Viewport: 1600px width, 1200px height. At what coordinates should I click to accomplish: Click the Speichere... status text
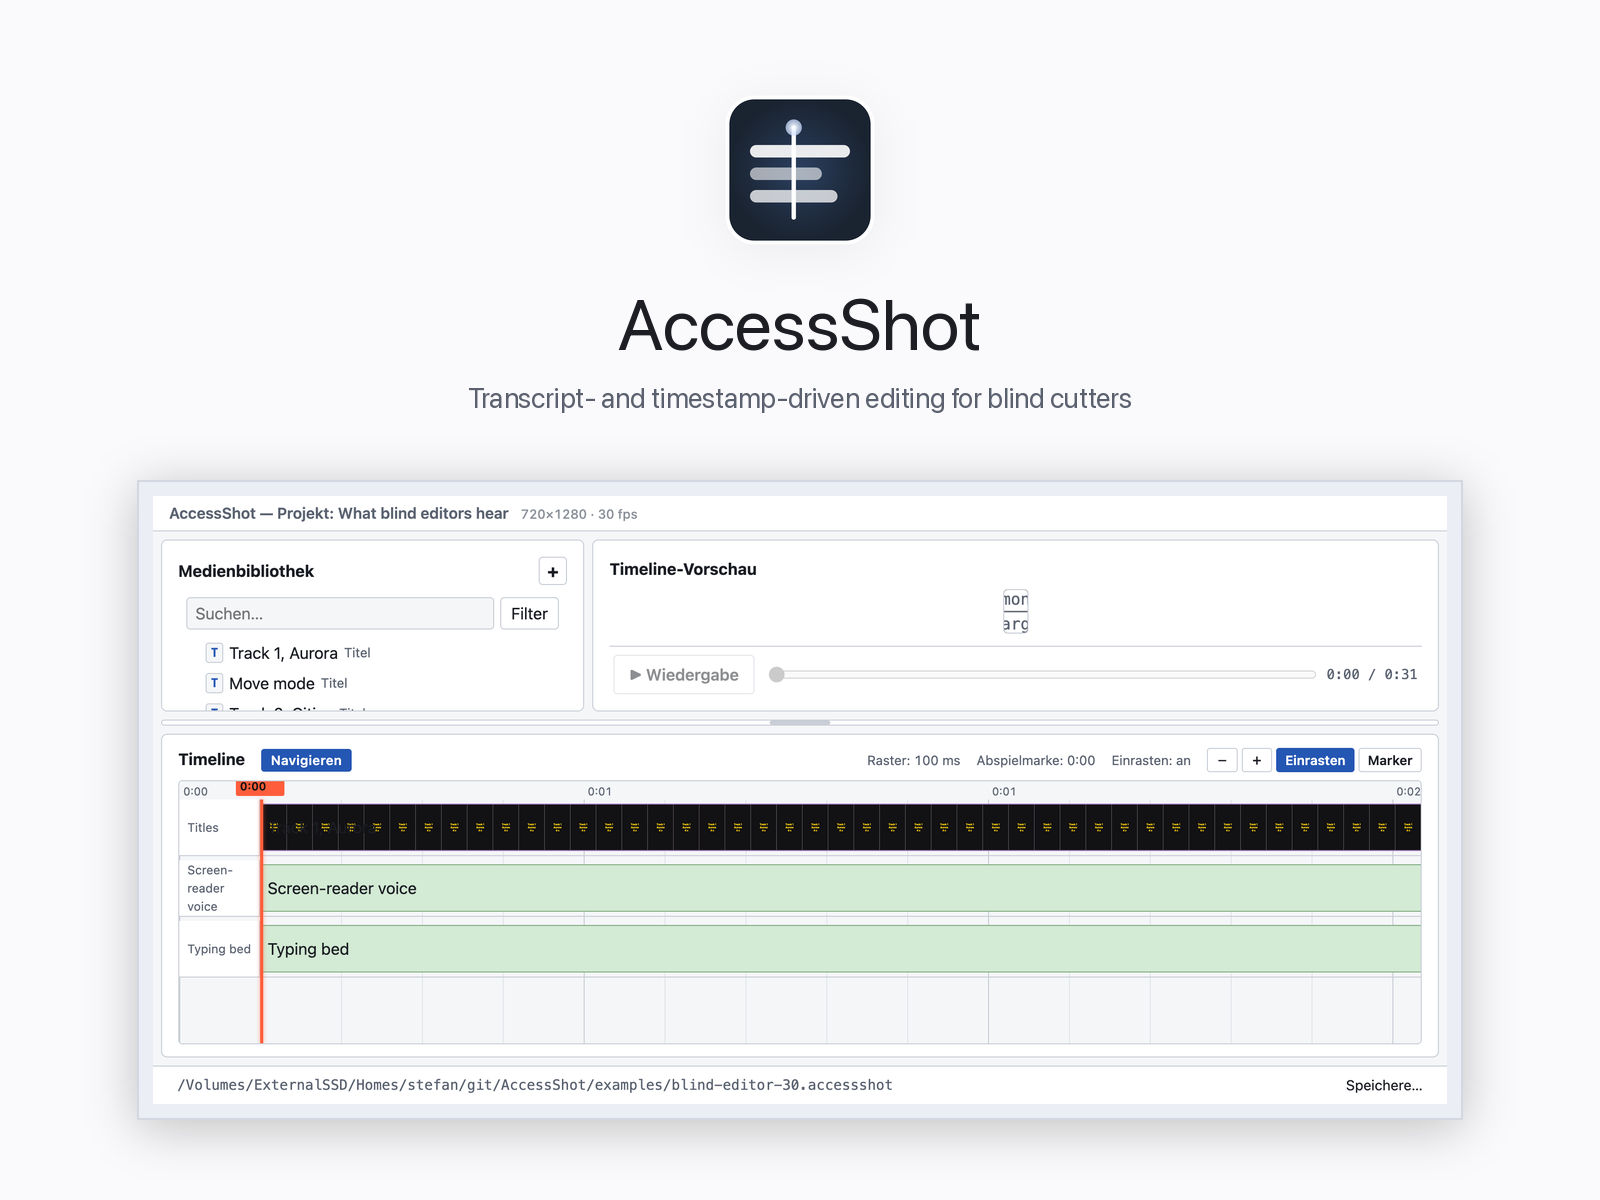(x=1384, y=1086)
